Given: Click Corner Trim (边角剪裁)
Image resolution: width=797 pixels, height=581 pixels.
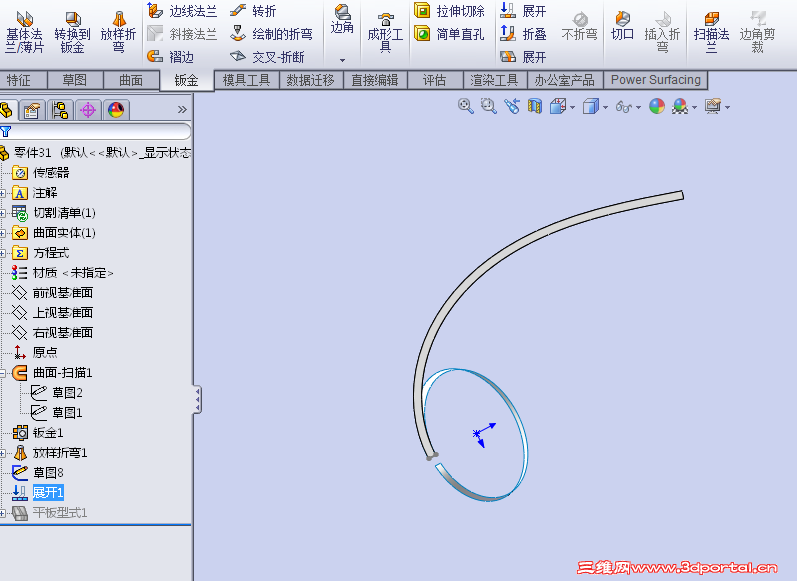Looking at the screenshot, I should (x=757, y=32).
